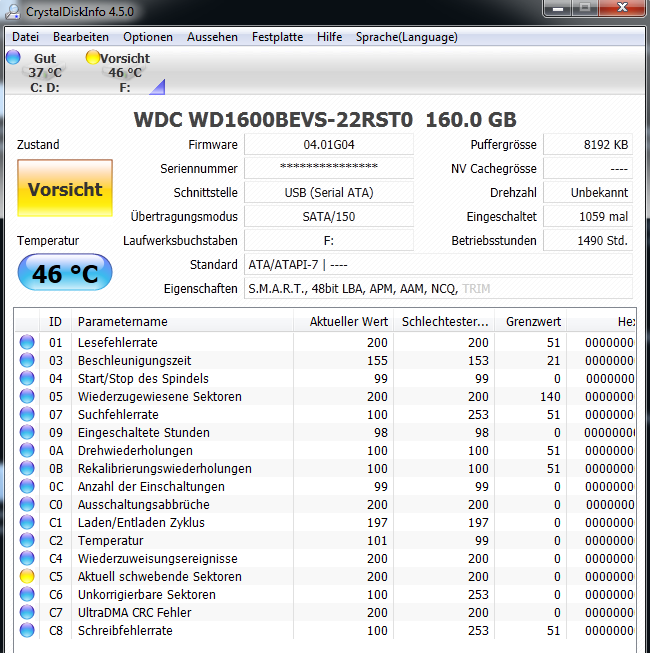This screenshot has width=650, height=653.
Task: Click the blue status icon for Beschleunigungszeit
Action: [27, 360]
